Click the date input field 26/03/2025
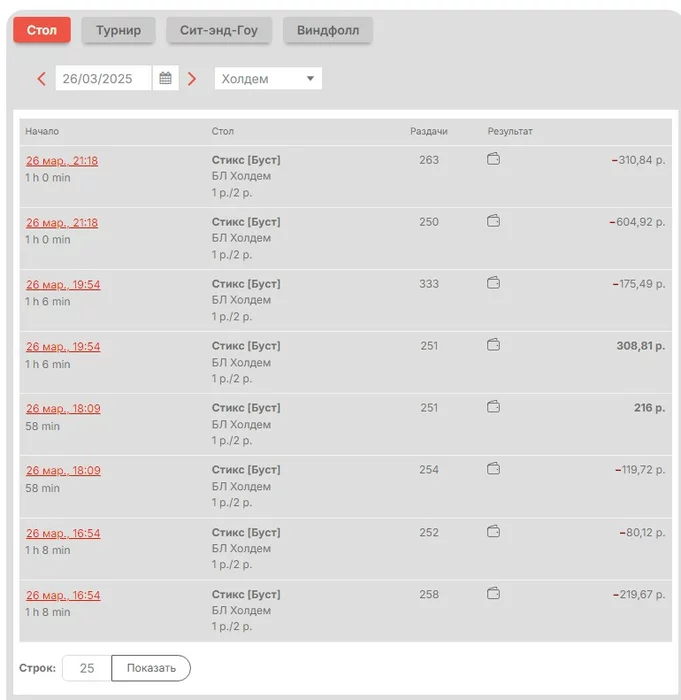Viewport: 681px width, 700px height. pos(103,78)
